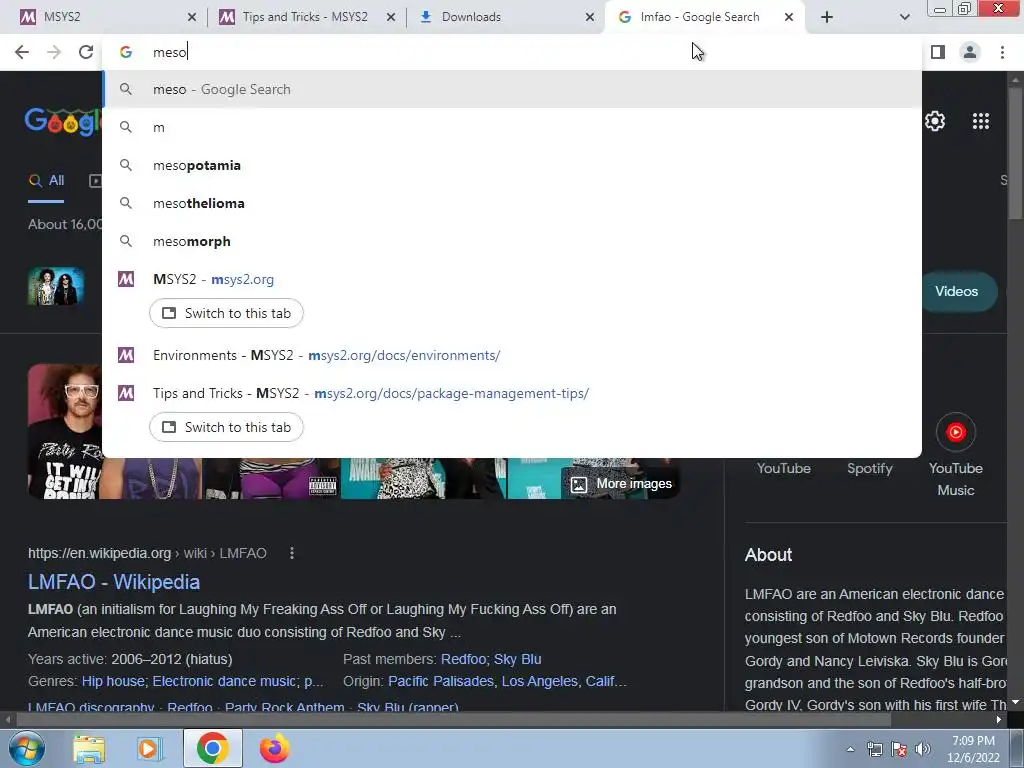1024x768 pixels.
Task: Click the Chrome taskbar icon
Action: 212,748
